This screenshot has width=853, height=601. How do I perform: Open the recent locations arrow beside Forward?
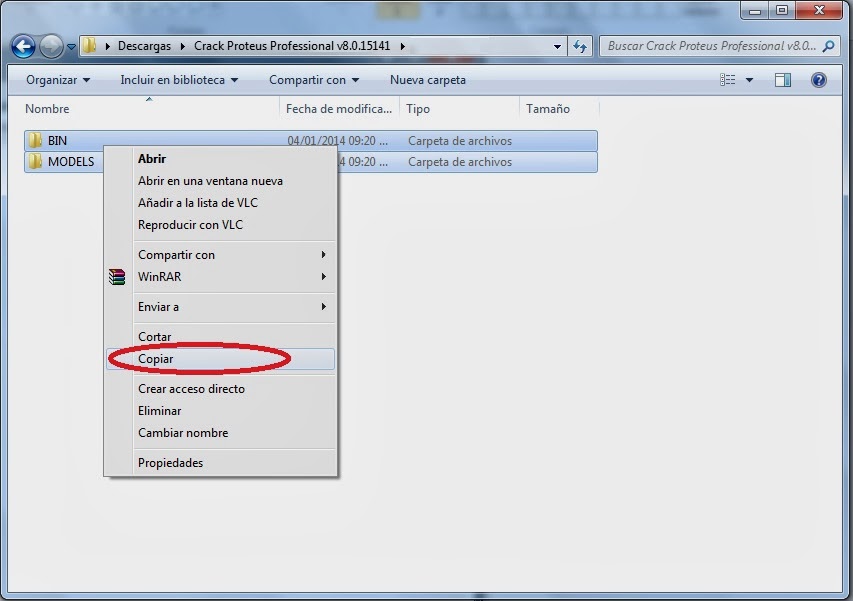pyautogui.click(x=71, y=47)
